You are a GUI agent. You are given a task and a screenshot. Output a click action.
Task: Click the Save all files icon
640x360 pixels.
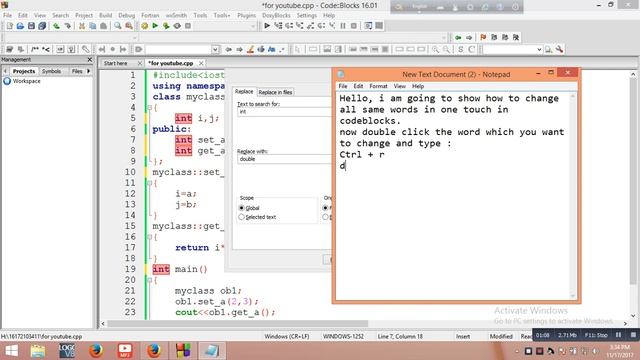pyautogui.click(x=42, y=26)
